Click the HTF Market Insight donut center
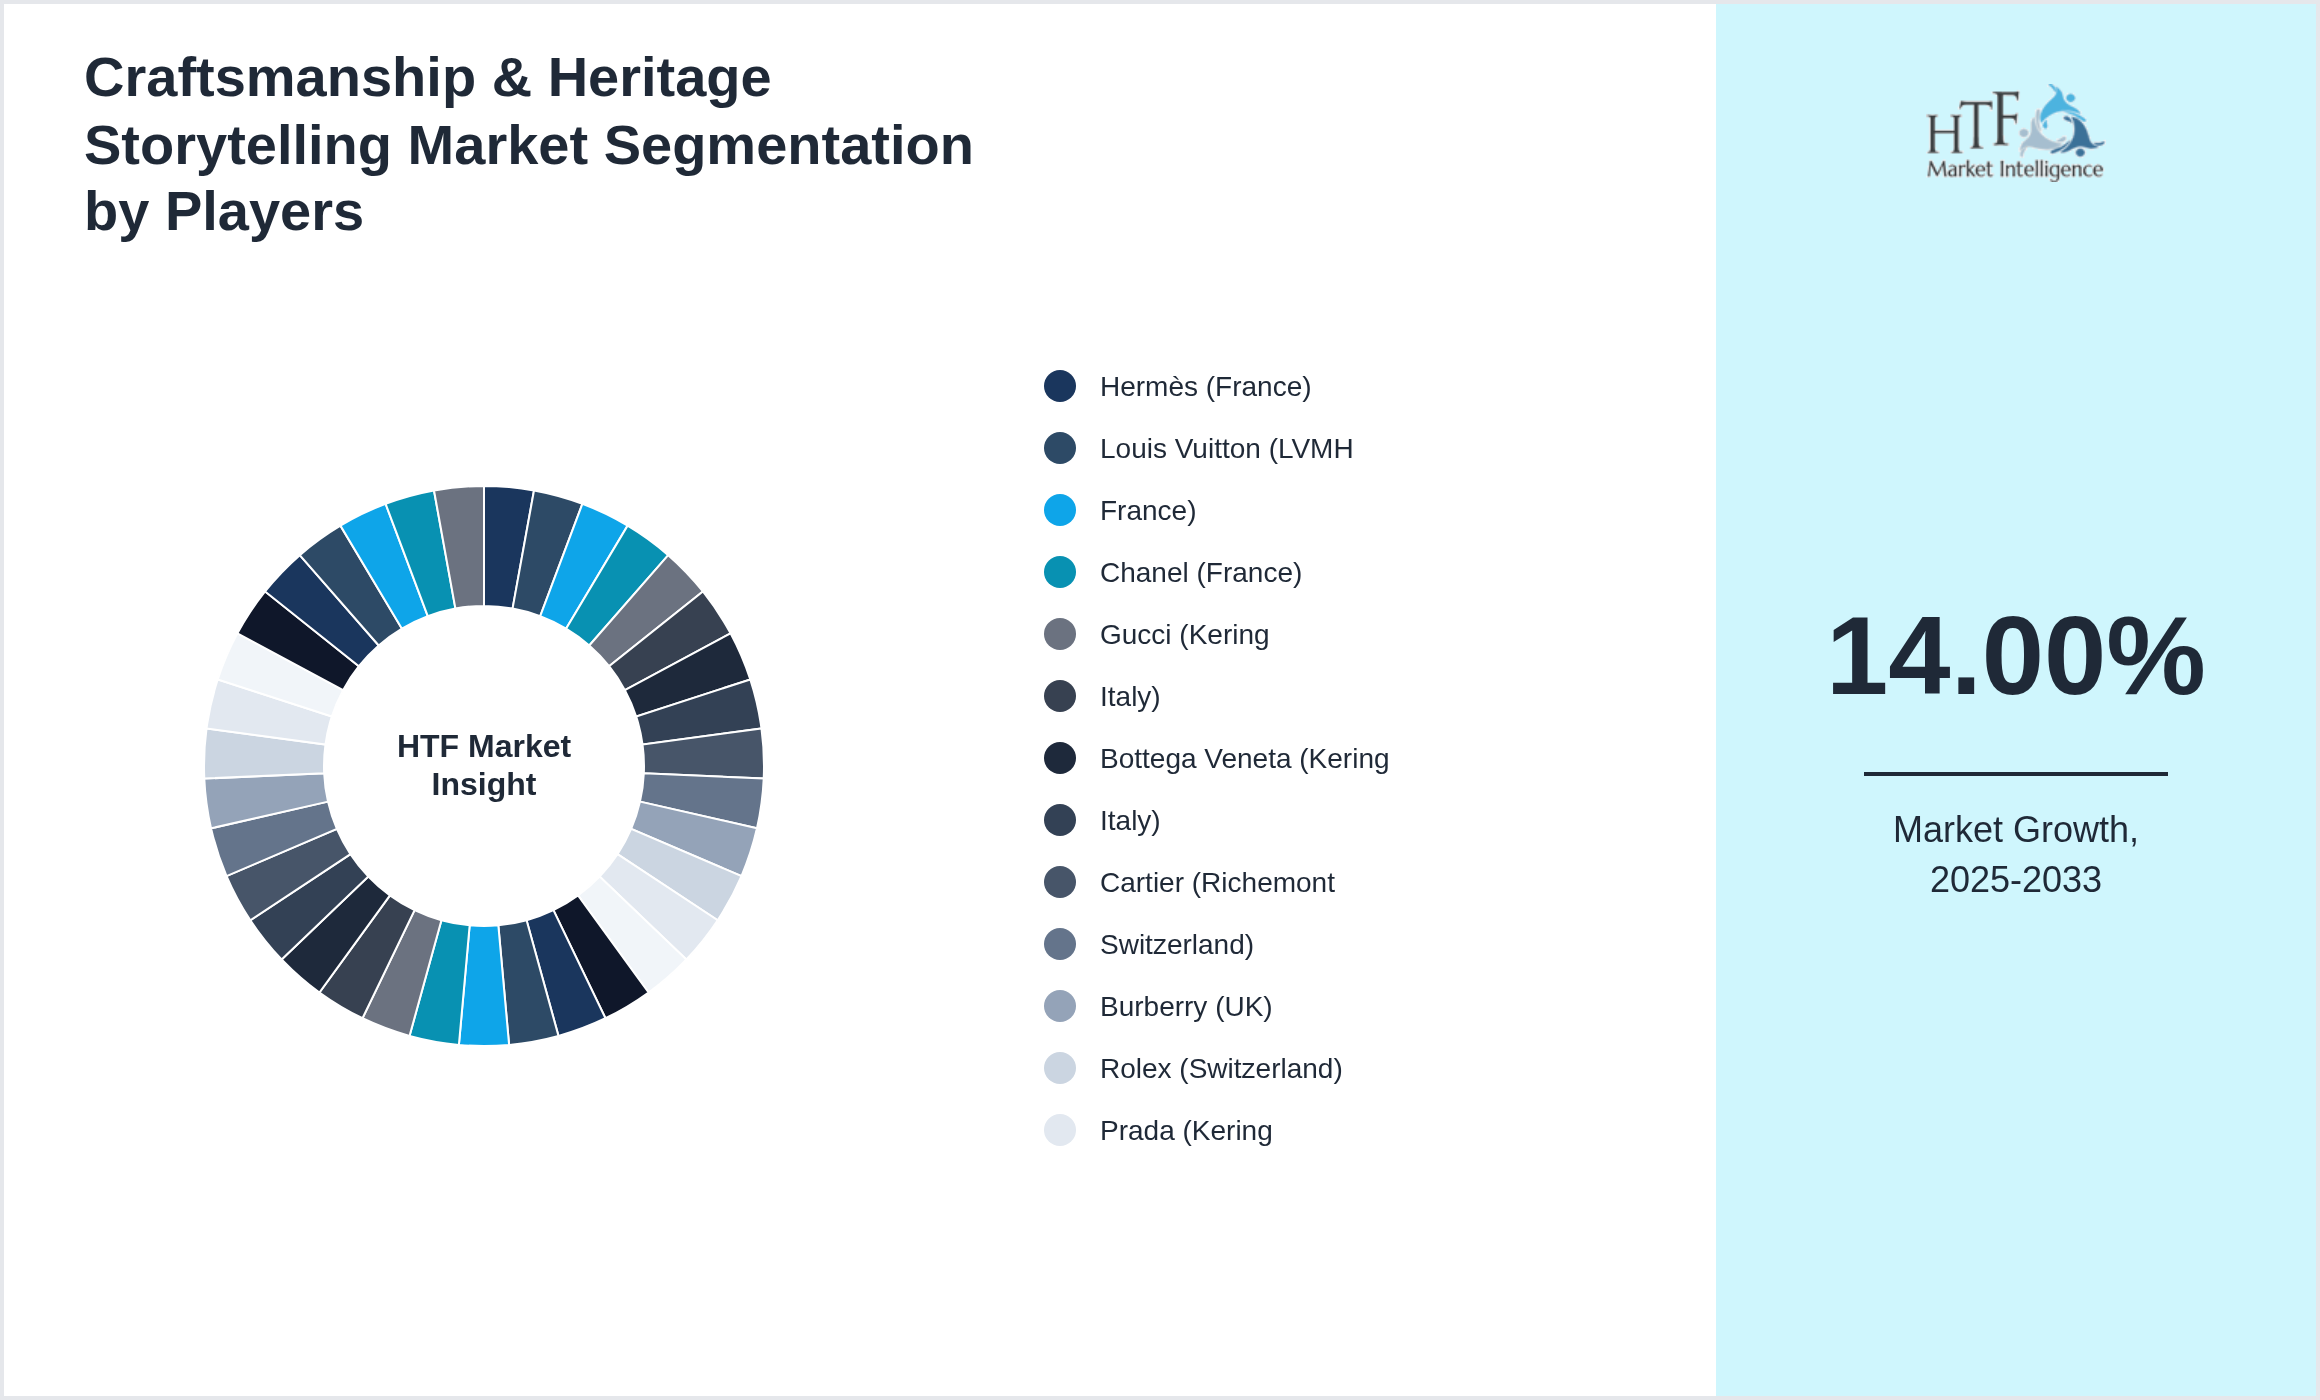 [484, 765]
